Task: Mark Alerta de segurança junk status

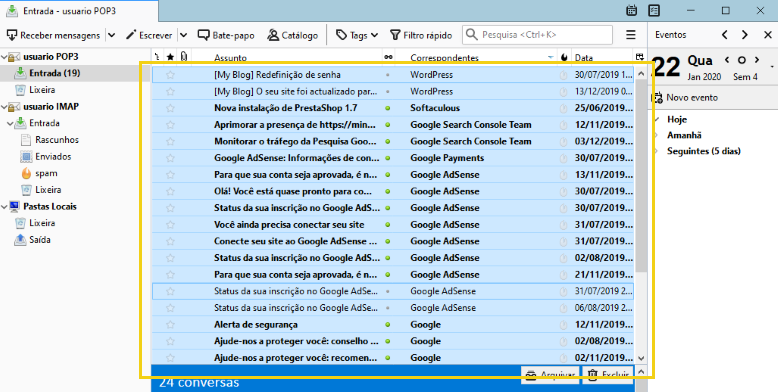Action: pos(563,325)
